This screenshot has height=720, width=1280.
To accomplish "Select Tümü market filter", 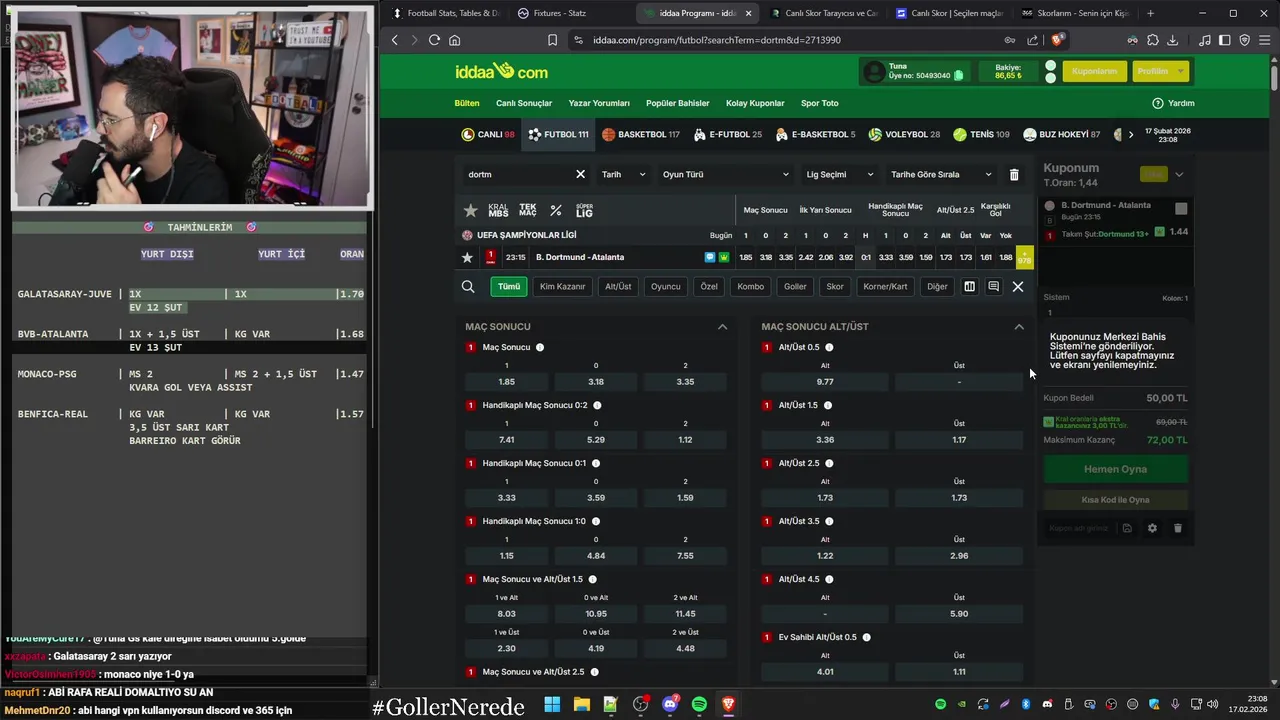I will coord(509,287).
